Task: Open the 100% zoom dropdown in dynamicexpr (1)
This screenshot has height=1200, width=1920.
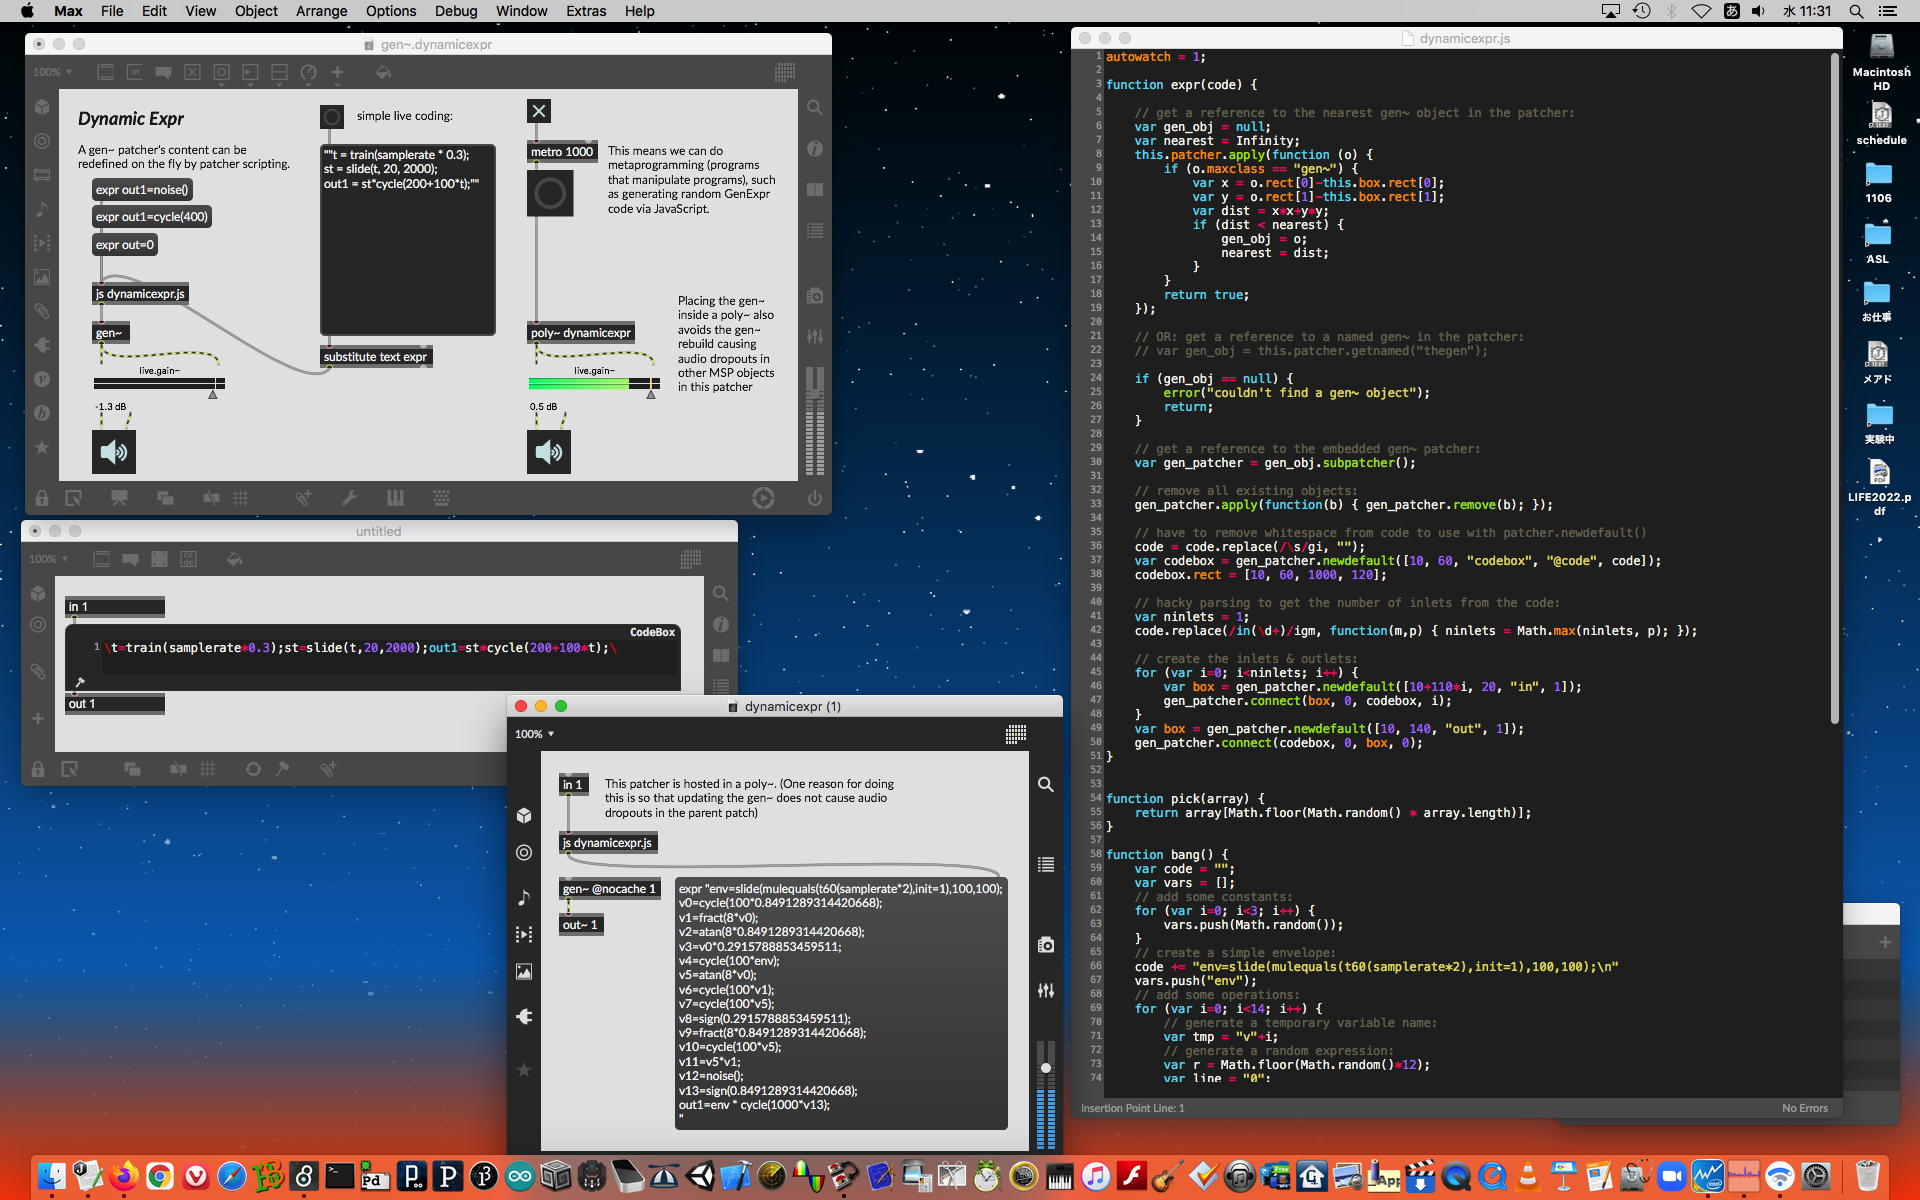Action: point(534,734)
